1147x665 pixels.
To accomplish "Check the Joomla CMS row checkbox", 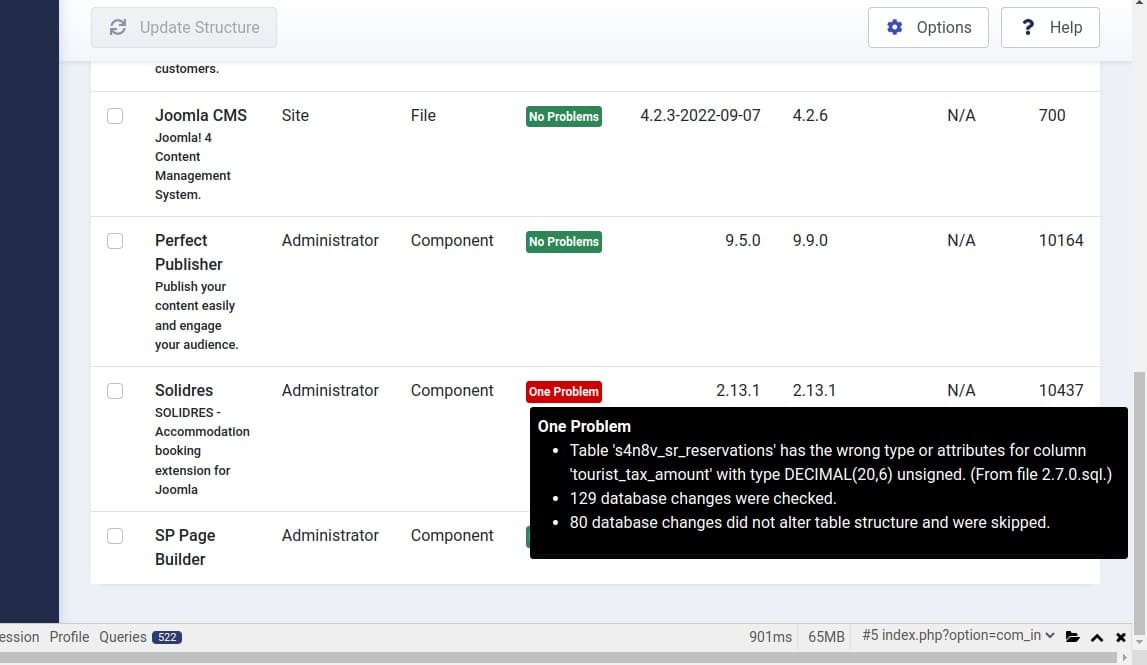I will 115,116.
